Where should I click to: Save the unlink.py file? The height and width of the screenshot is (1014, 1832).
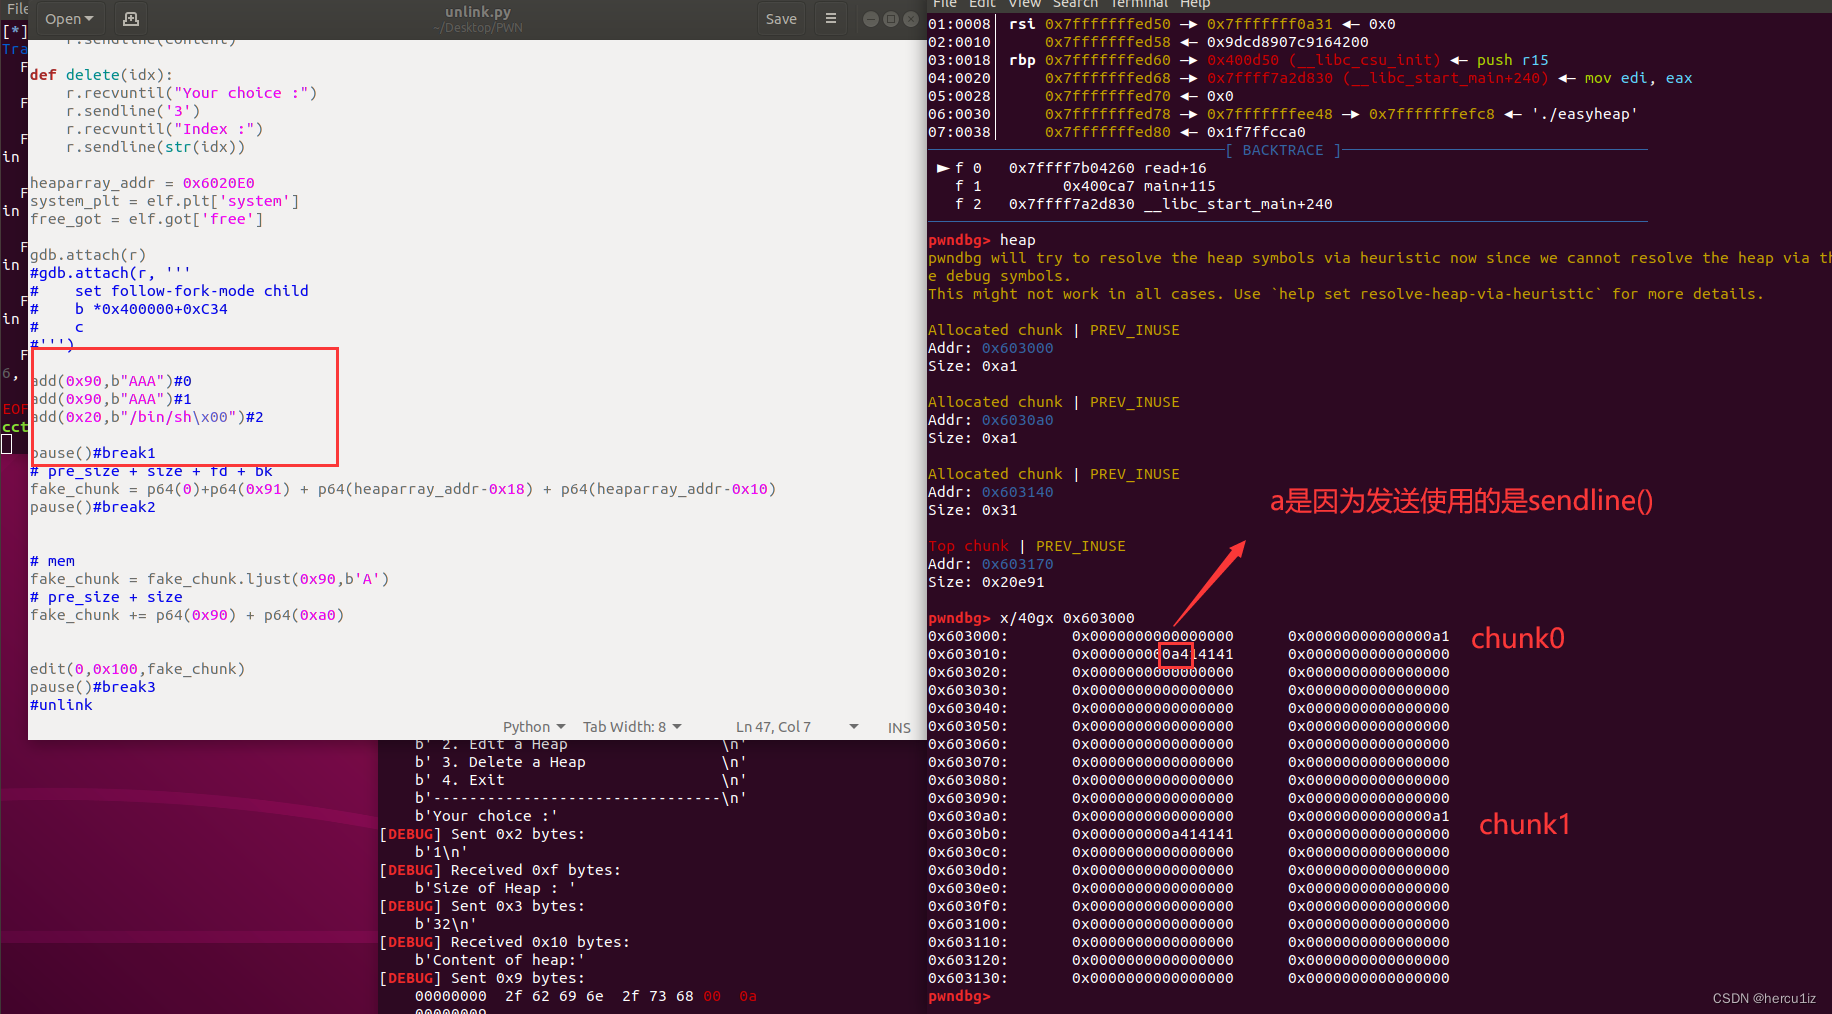[781, 19]
